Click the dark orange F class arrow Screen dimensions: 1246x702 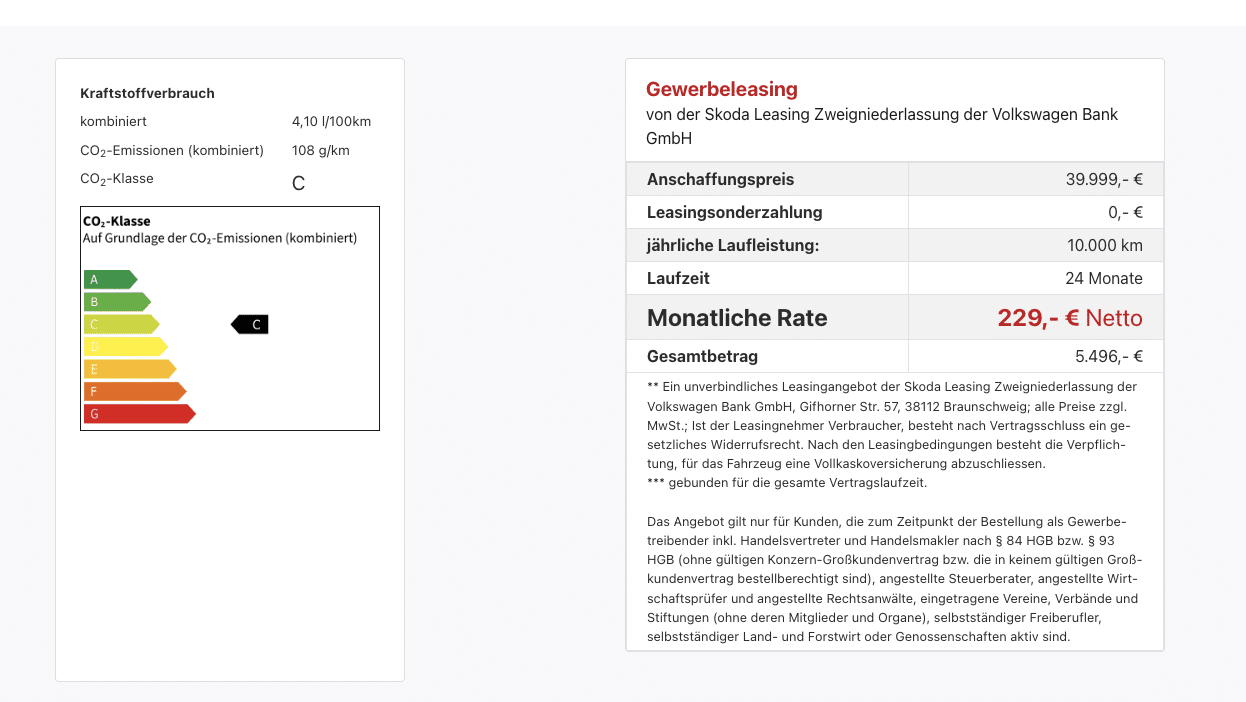[x=135, y=391]
